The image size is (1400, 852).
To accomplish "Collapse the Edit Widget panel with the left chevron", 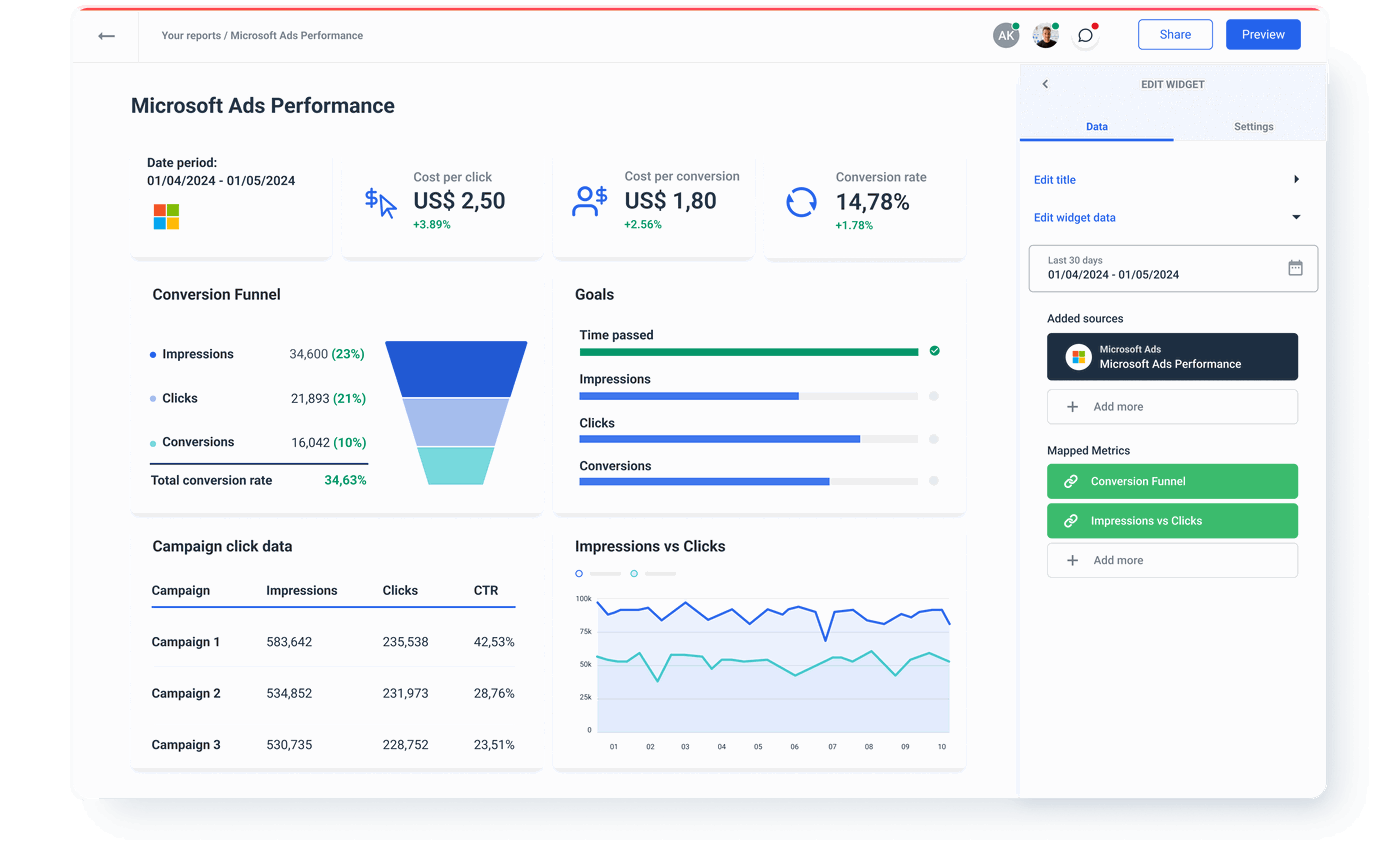I will point(1045,84).
